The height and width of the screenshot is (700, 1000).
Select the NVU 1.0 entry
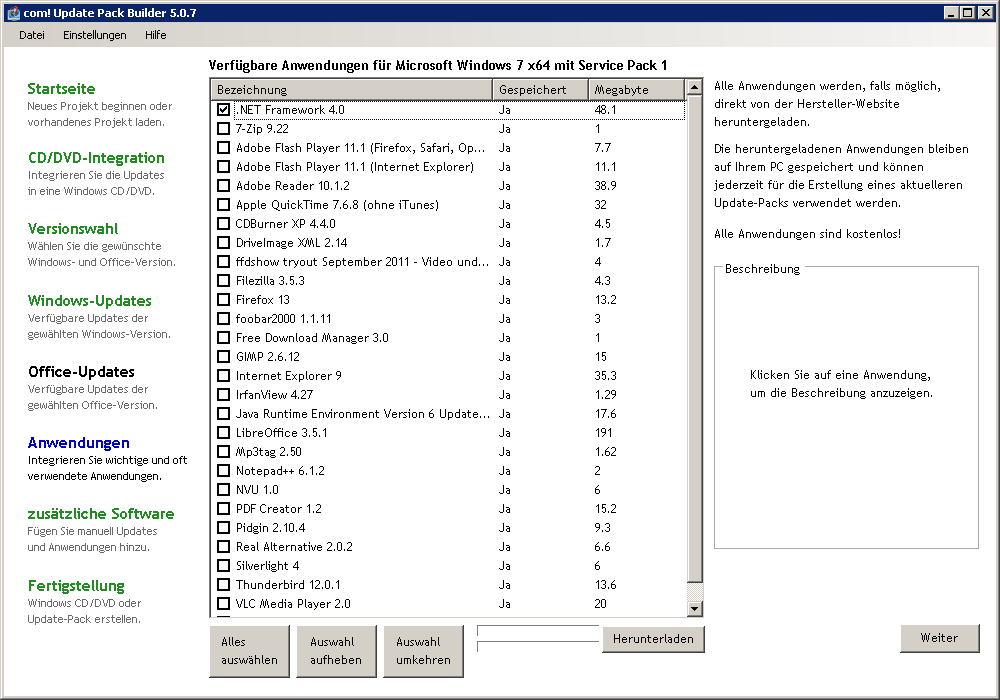coord(257,490)
